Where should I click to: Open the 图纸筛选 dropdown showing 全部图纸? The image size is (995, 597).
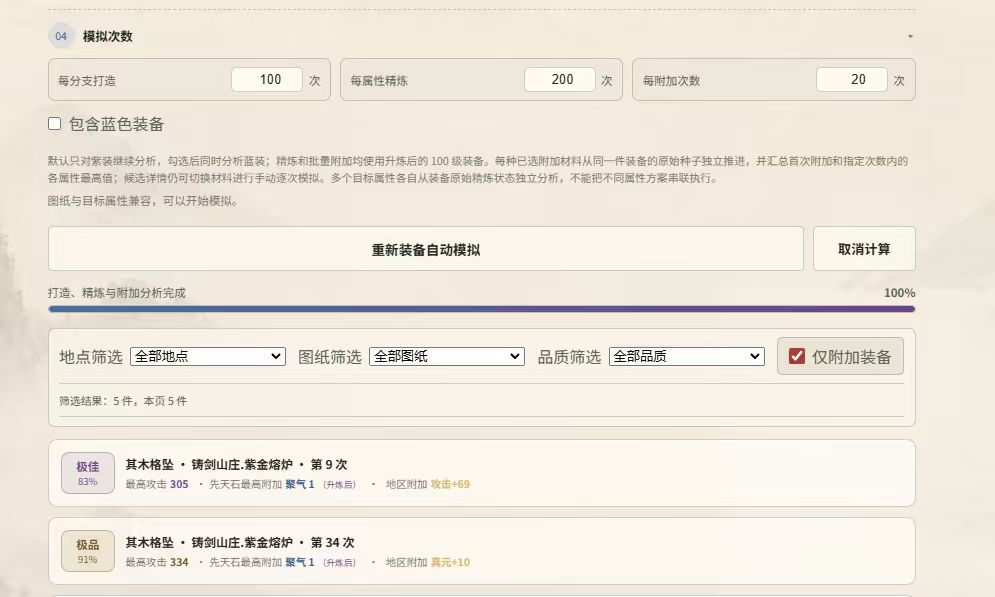[x=447, y=356]
